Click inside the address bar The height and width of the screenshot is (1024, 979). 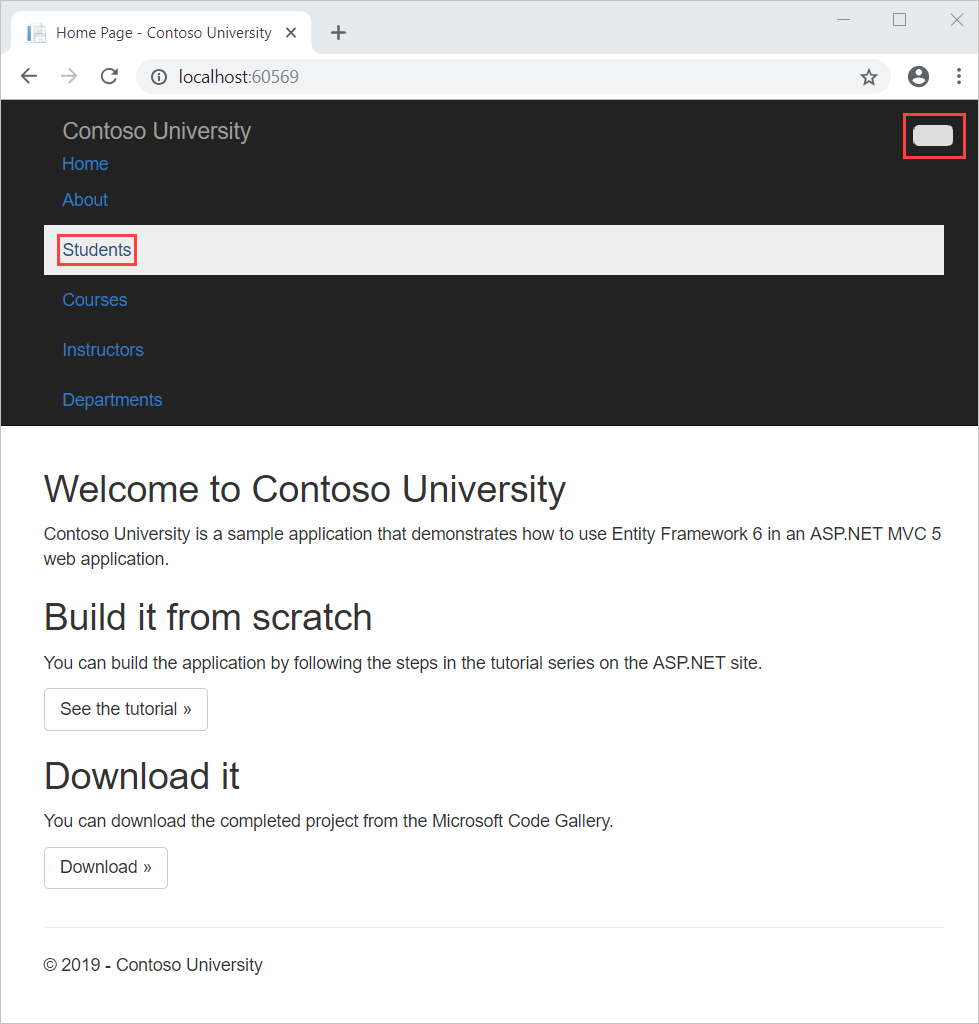pos(400,76)
